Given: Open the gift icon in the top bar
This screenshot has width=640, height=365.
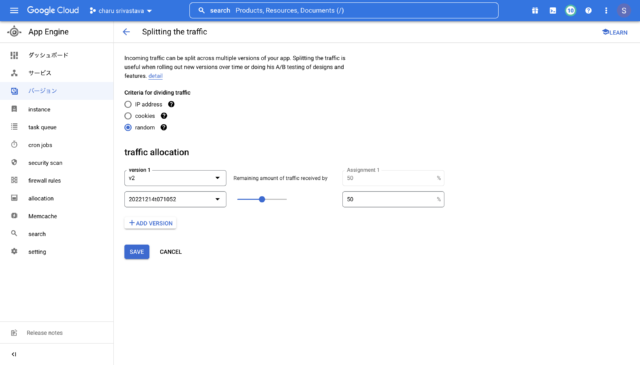Looking at the screenshot, I should (x=535, y=11).
